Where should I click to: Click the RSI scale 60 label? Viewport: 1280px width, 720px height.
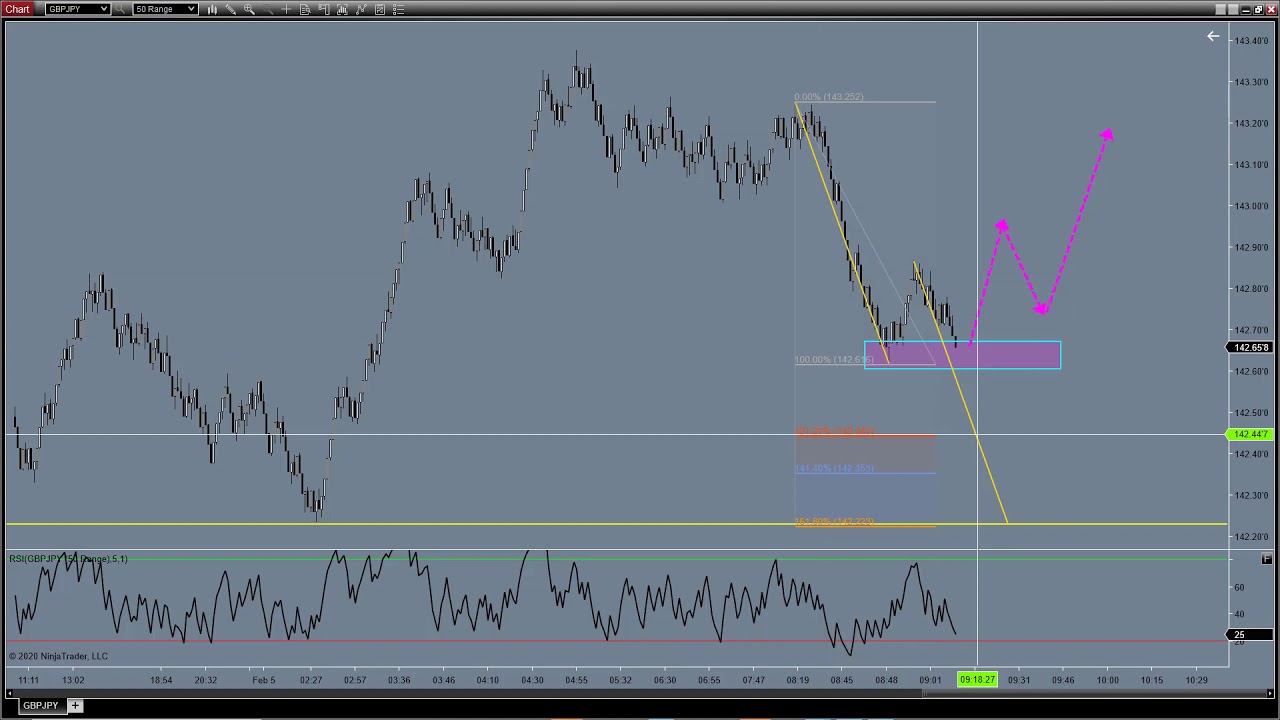[1240, 587]
